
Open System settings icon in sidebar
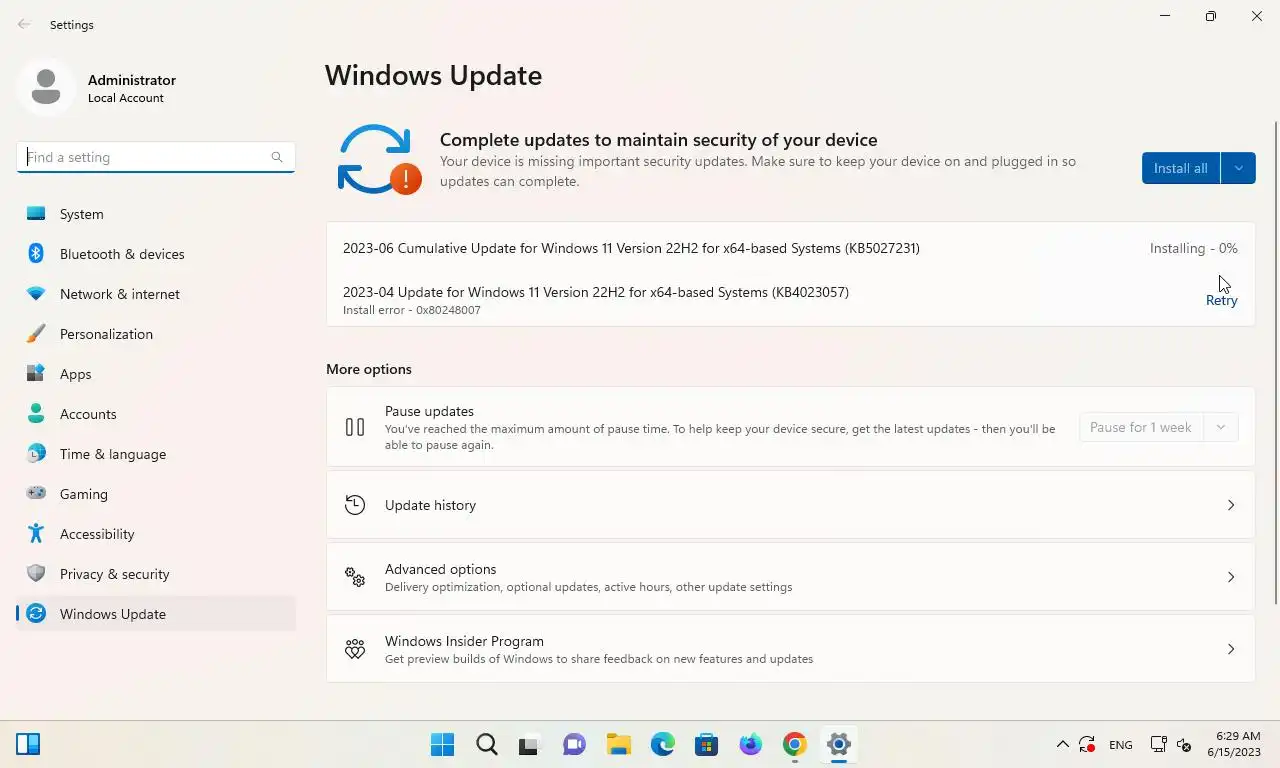pos(36,214)
